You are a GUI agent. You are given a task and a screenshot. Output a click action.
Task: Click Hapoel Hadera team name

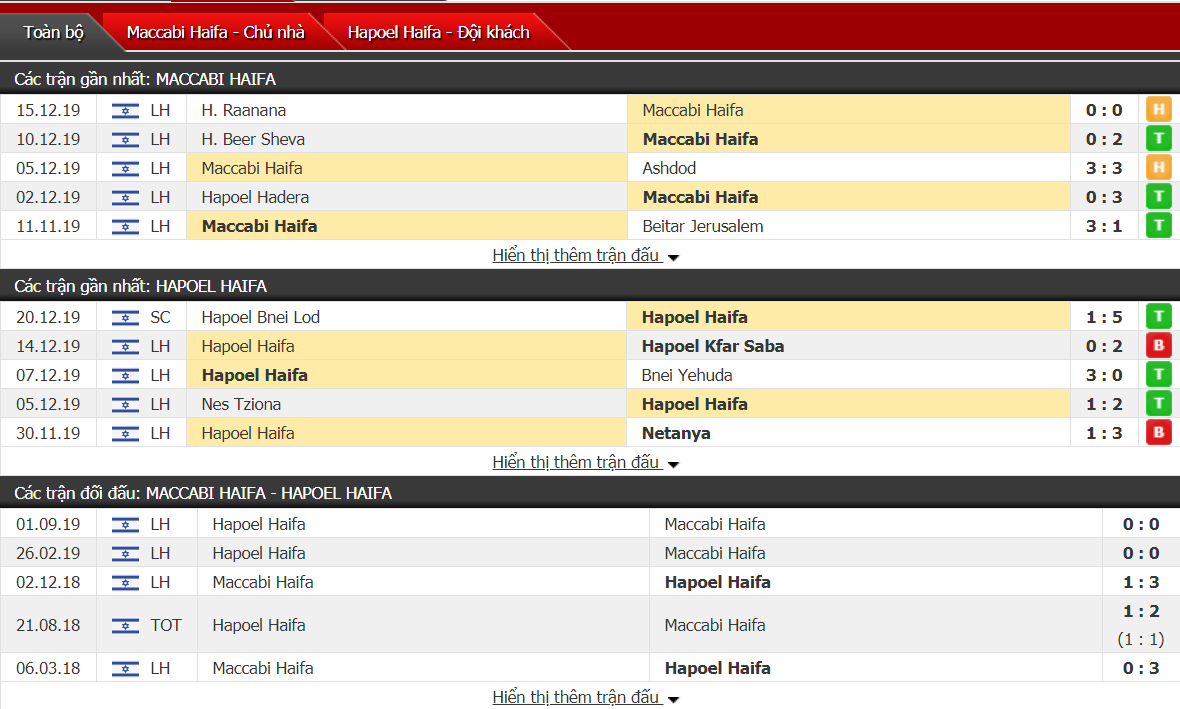(255, 197)
